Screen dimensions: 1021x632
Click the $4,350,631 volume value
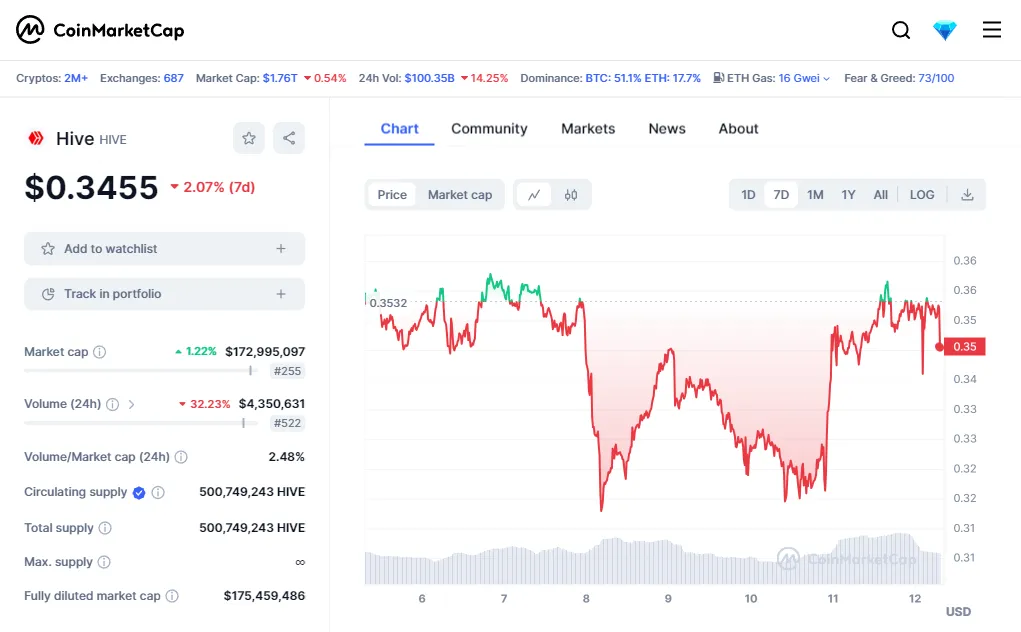(x=272, y=404)
